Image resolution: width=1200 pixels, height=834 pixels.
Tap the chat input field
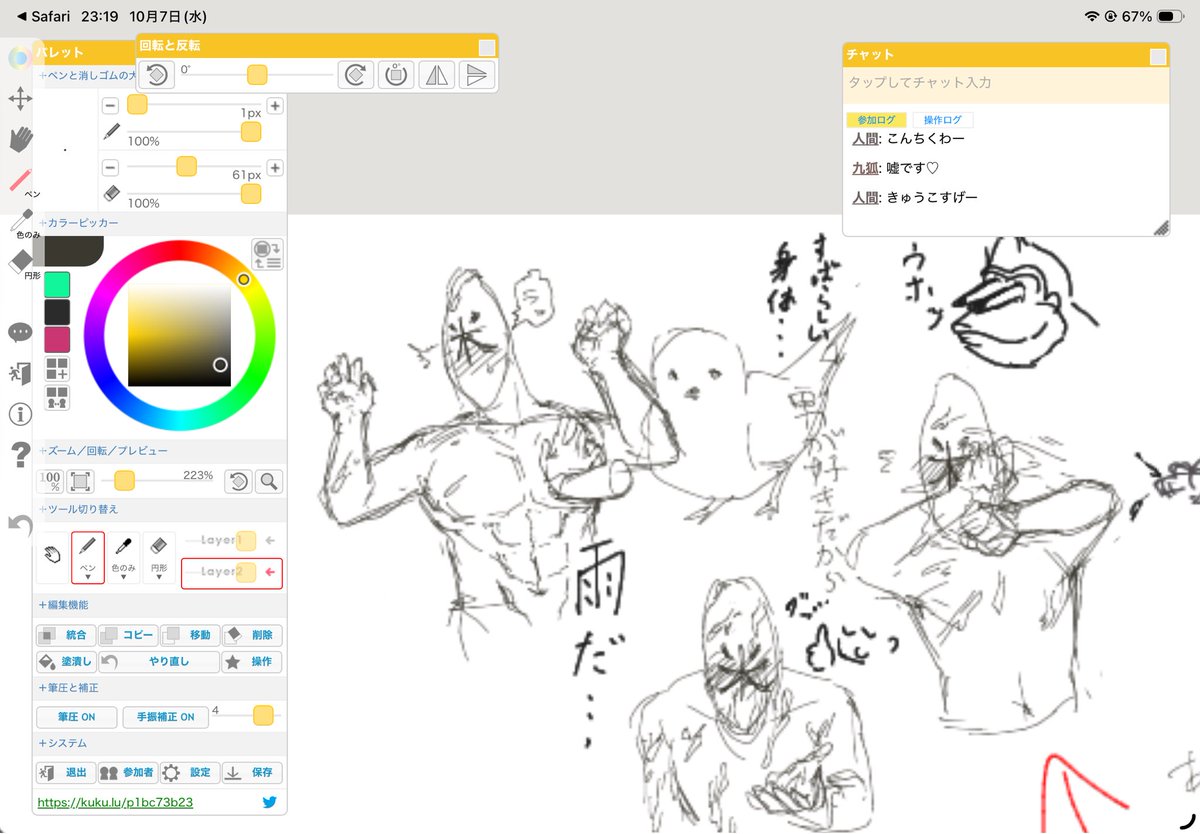1006,84
